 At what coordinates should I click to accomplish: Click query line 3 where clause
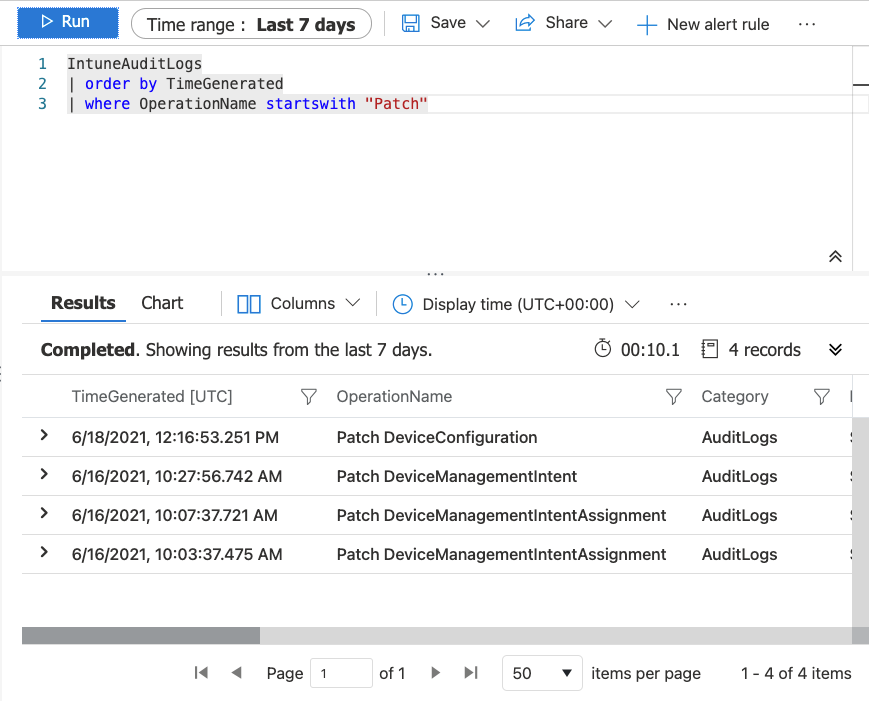point(247,104)
